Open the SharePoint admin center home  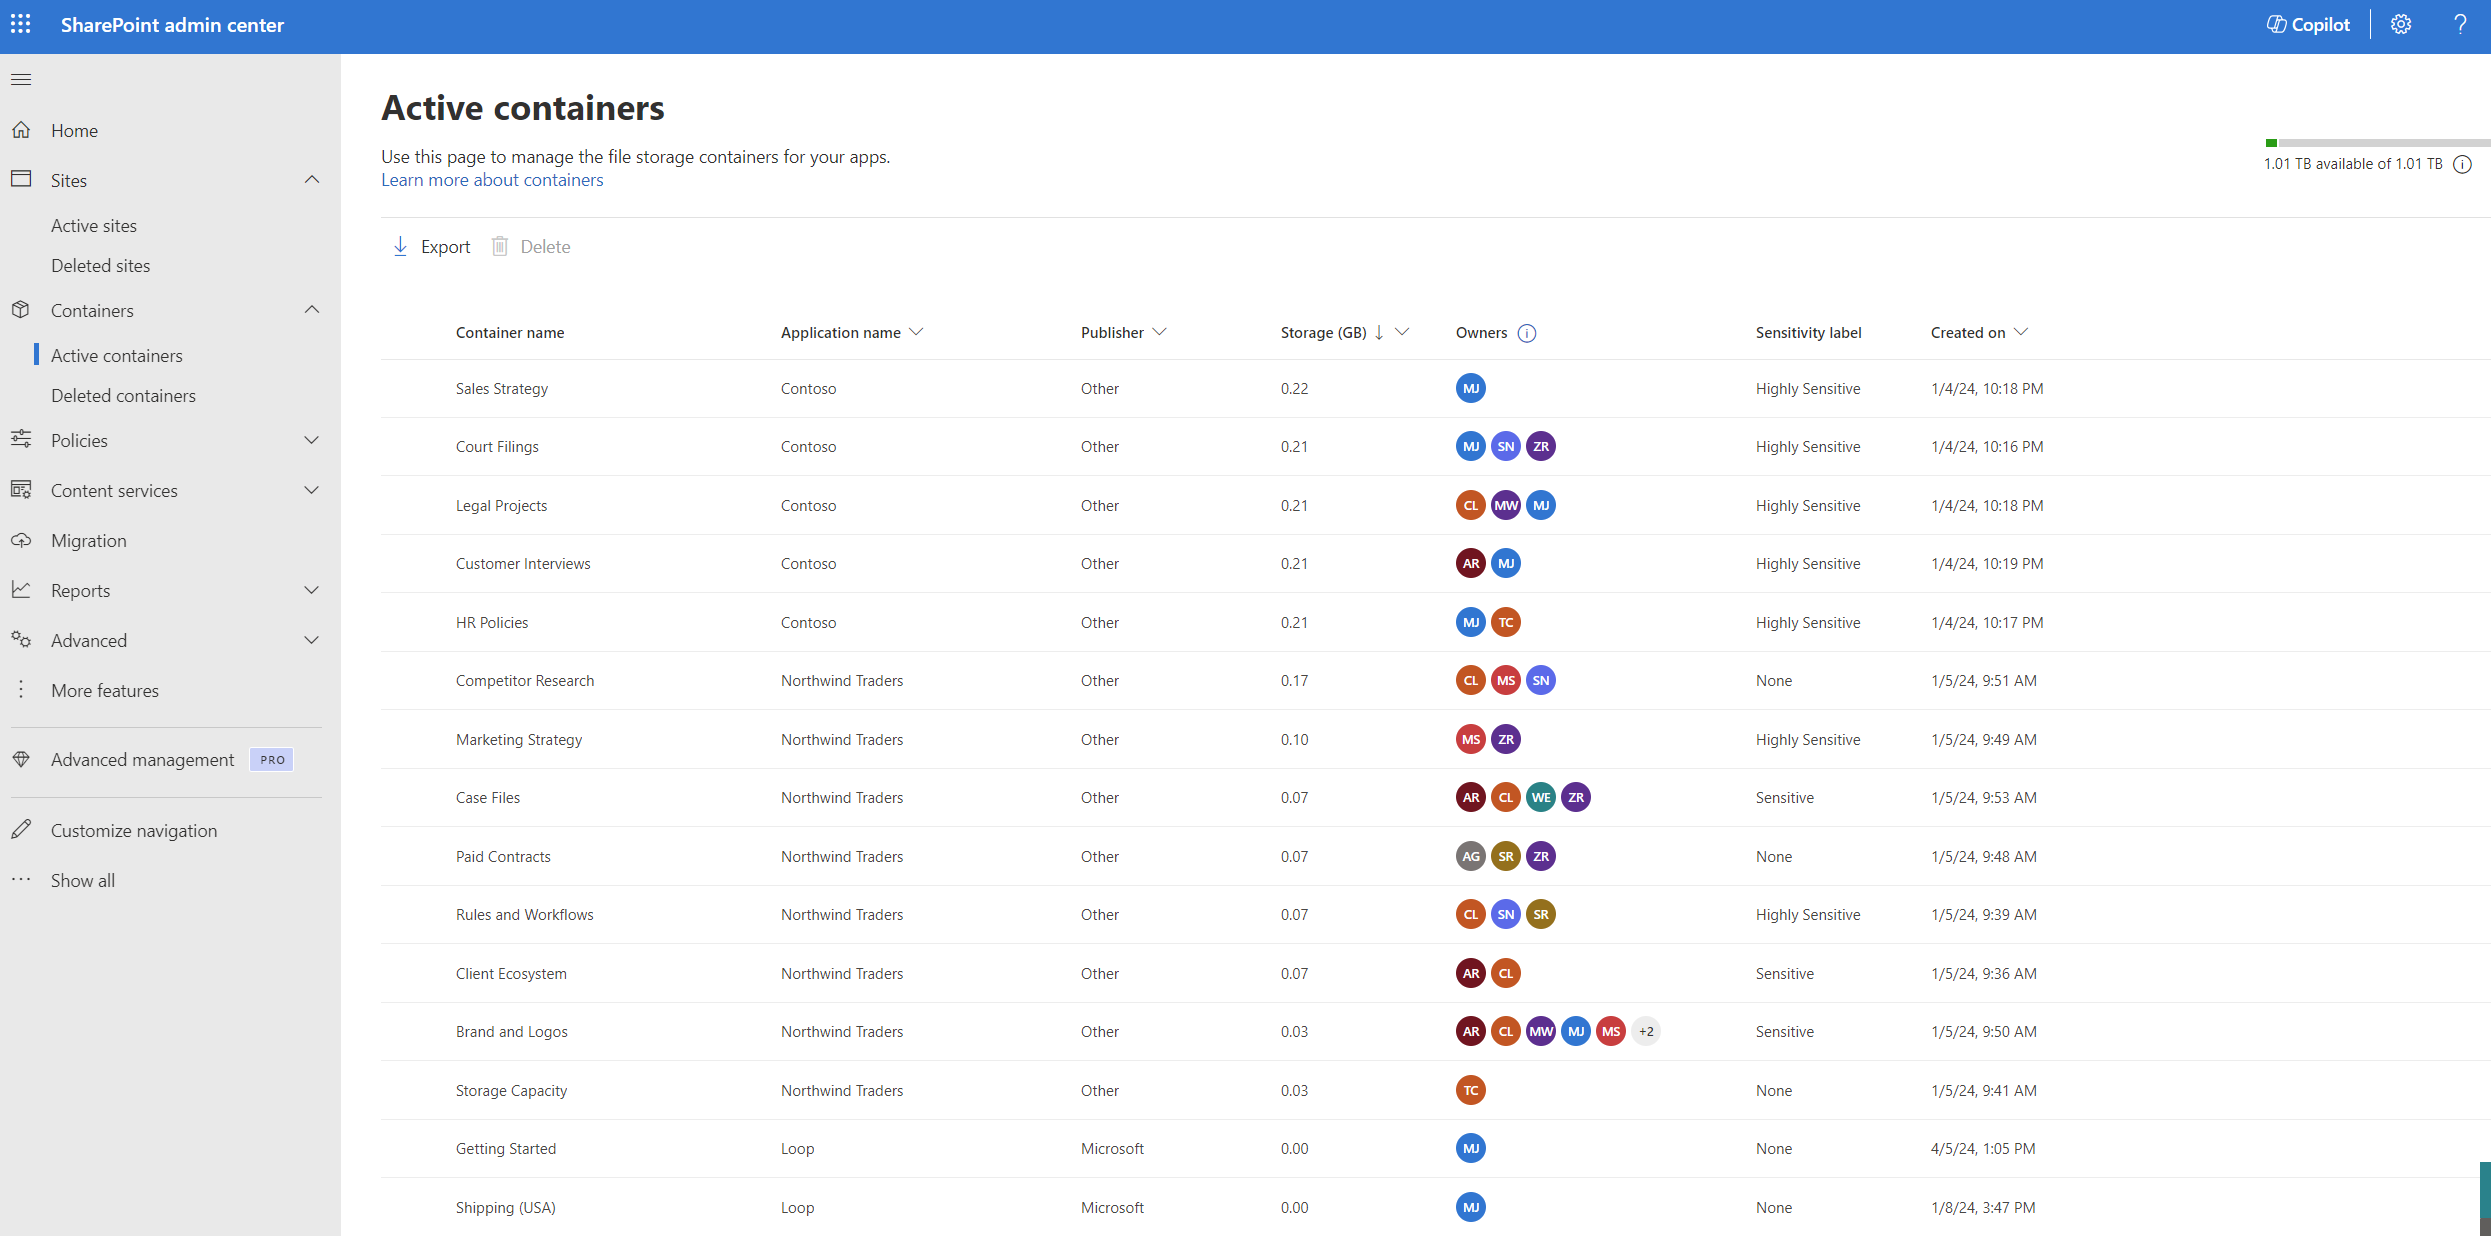click(73, 129)
